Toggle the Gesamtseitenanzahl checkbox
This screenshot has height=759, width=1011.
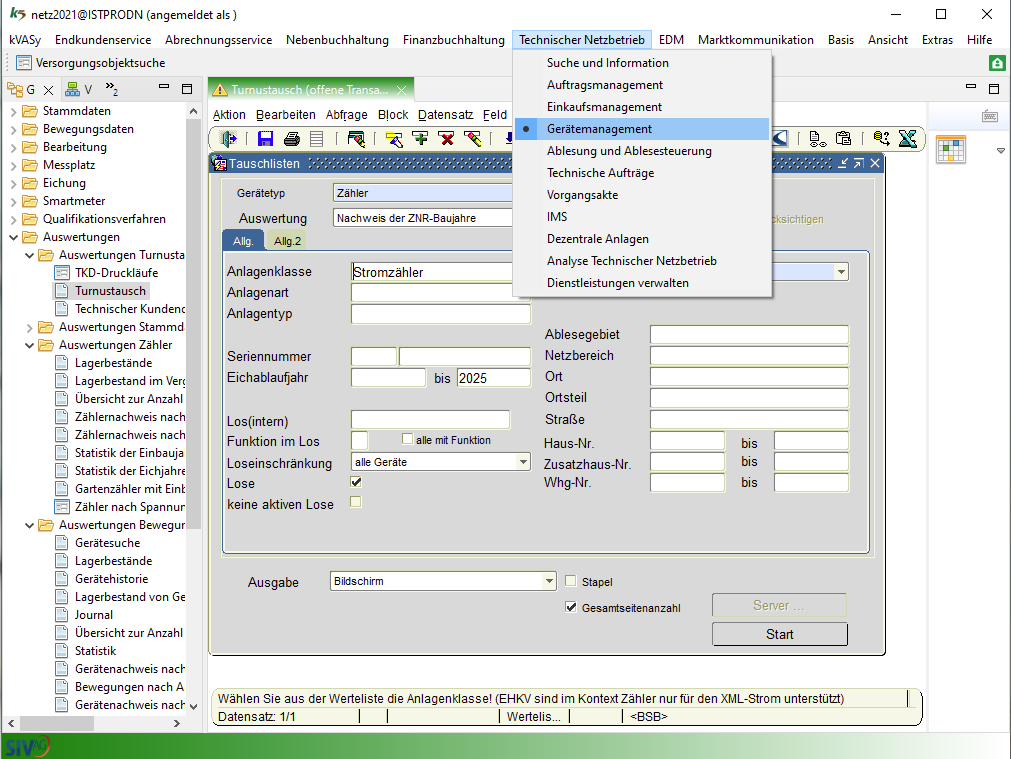(x=571, y=607)
